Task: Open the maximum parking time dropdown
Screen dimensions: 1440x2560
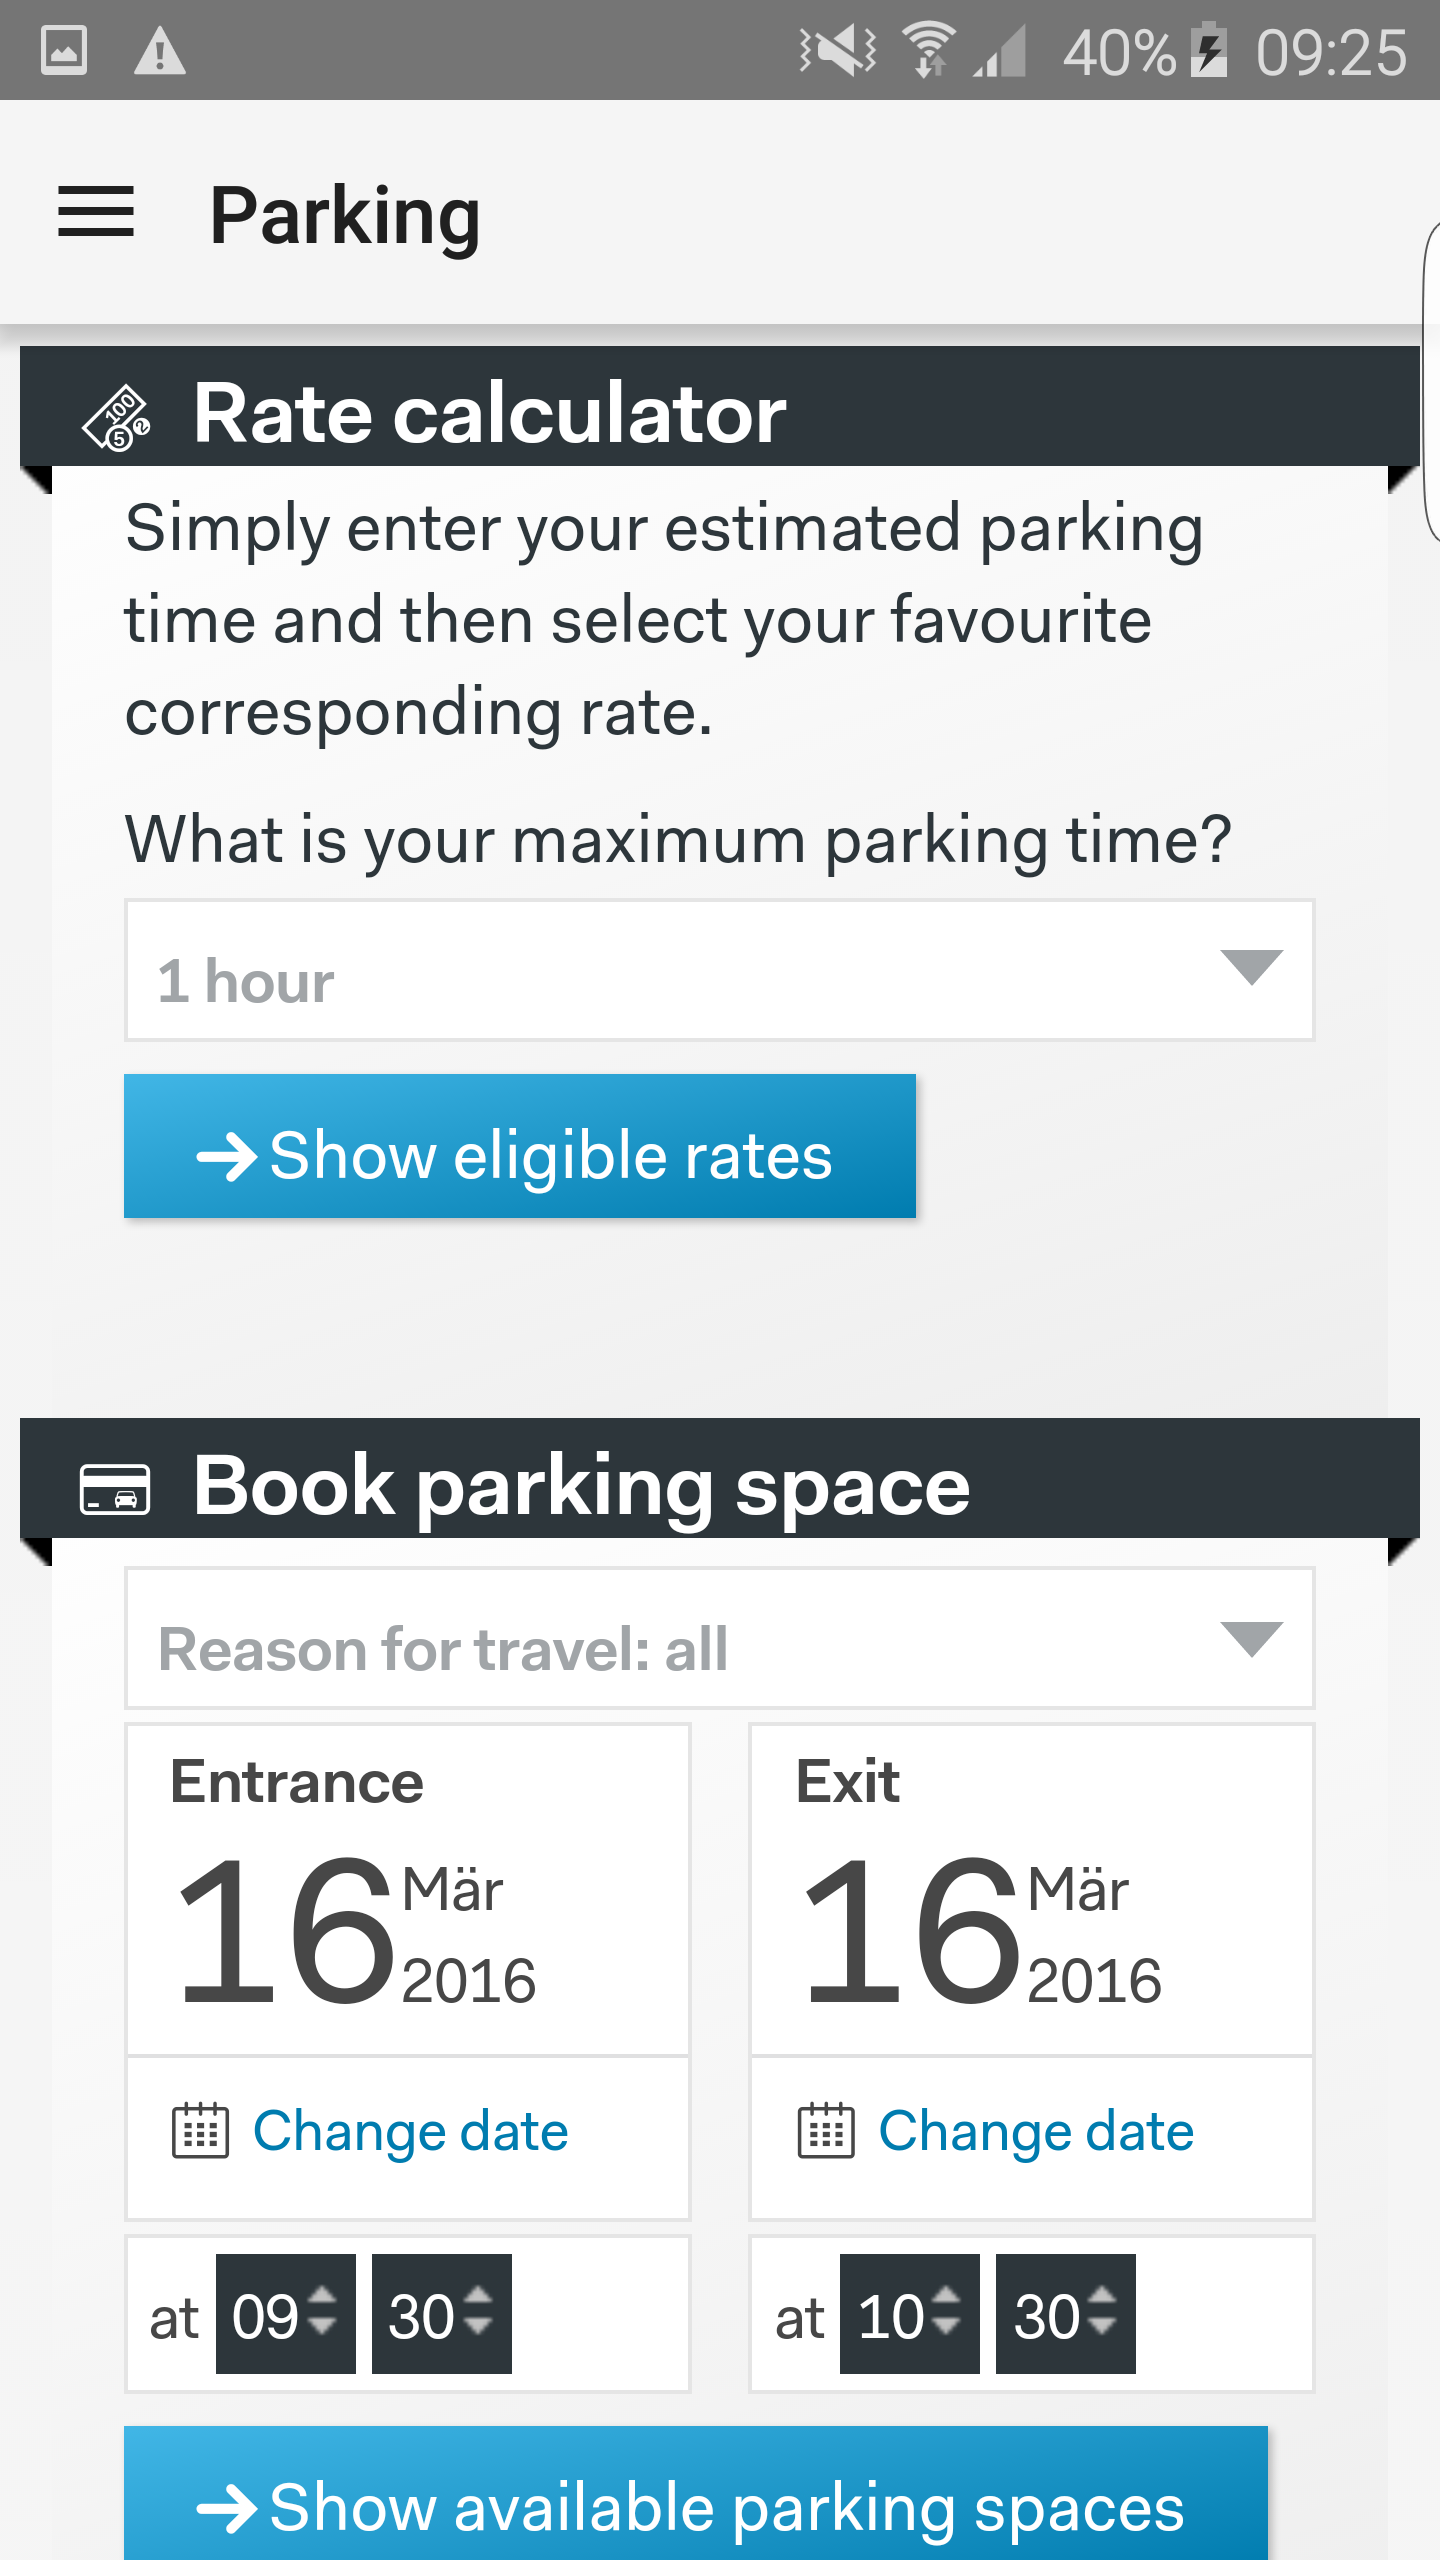Action: (x=718, y=971)
